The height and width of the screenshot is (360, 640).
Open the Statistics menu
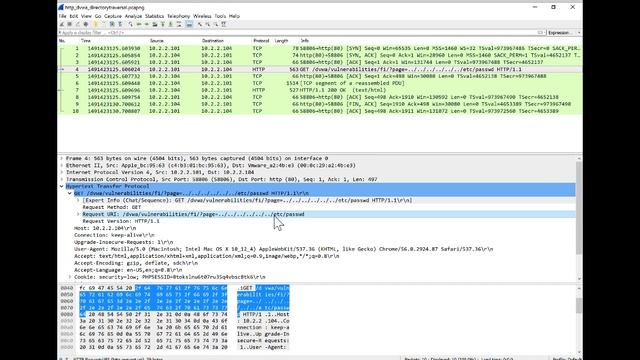[155, 16]
